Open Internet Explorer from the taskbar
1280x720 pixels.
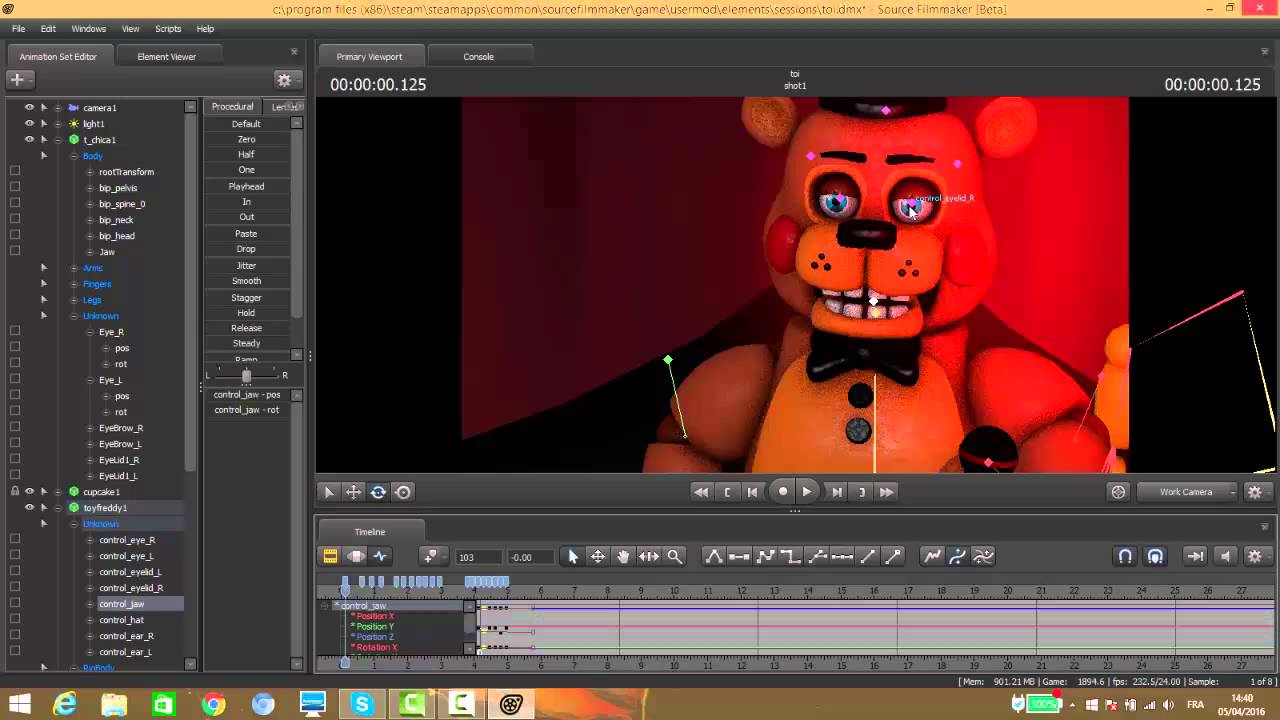65,705
